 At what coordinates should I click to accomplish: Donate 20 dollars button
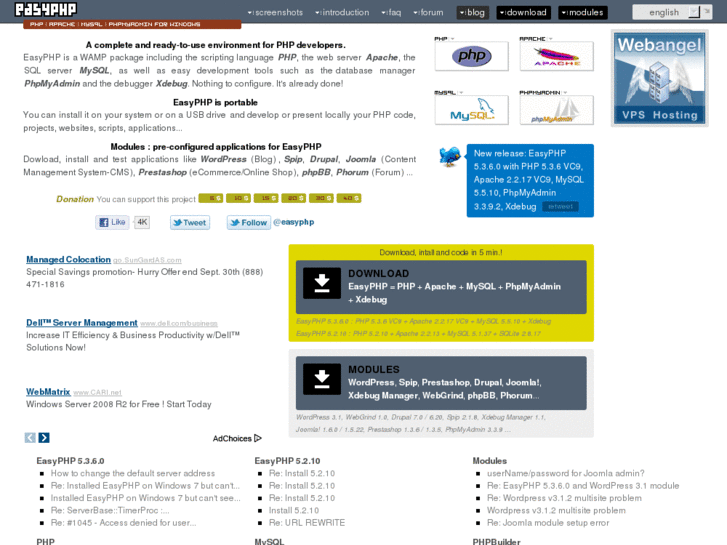pyautogui.click(x=293, y=198)
